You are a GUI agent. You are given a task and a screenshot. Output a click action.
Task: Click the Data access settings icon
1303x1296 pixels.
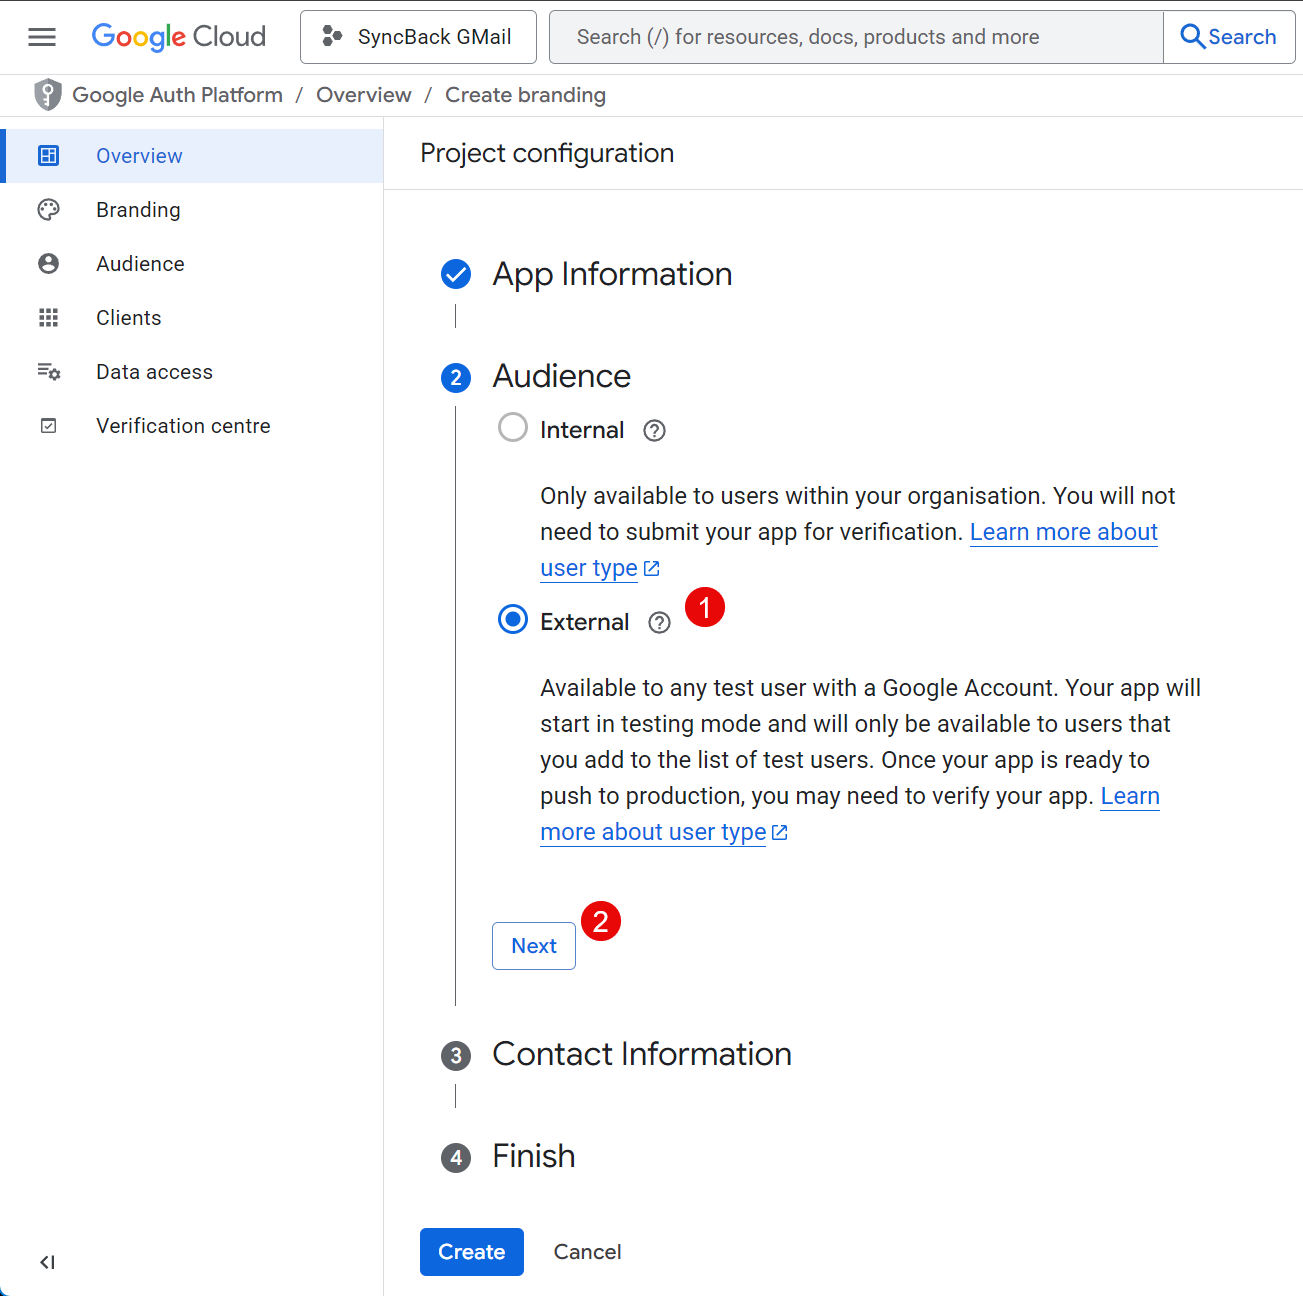(48, 372)
